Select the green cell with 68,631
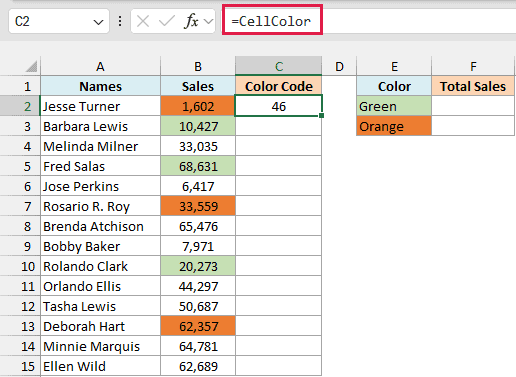The width and height of the screenshot is (516, 377). pyautogui.click(x=198, y=166)
